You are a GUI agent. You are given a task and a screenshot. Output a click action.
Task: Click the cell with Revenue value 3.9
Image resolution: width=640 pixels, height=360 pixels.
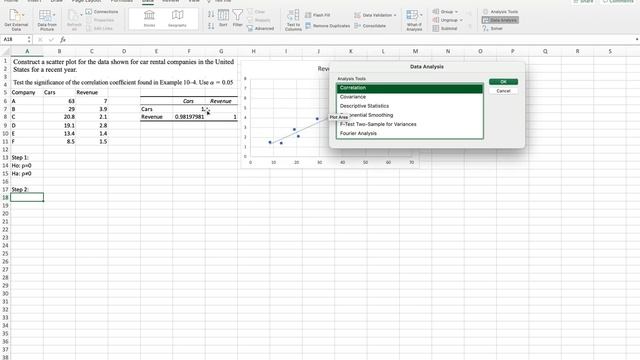91,109
